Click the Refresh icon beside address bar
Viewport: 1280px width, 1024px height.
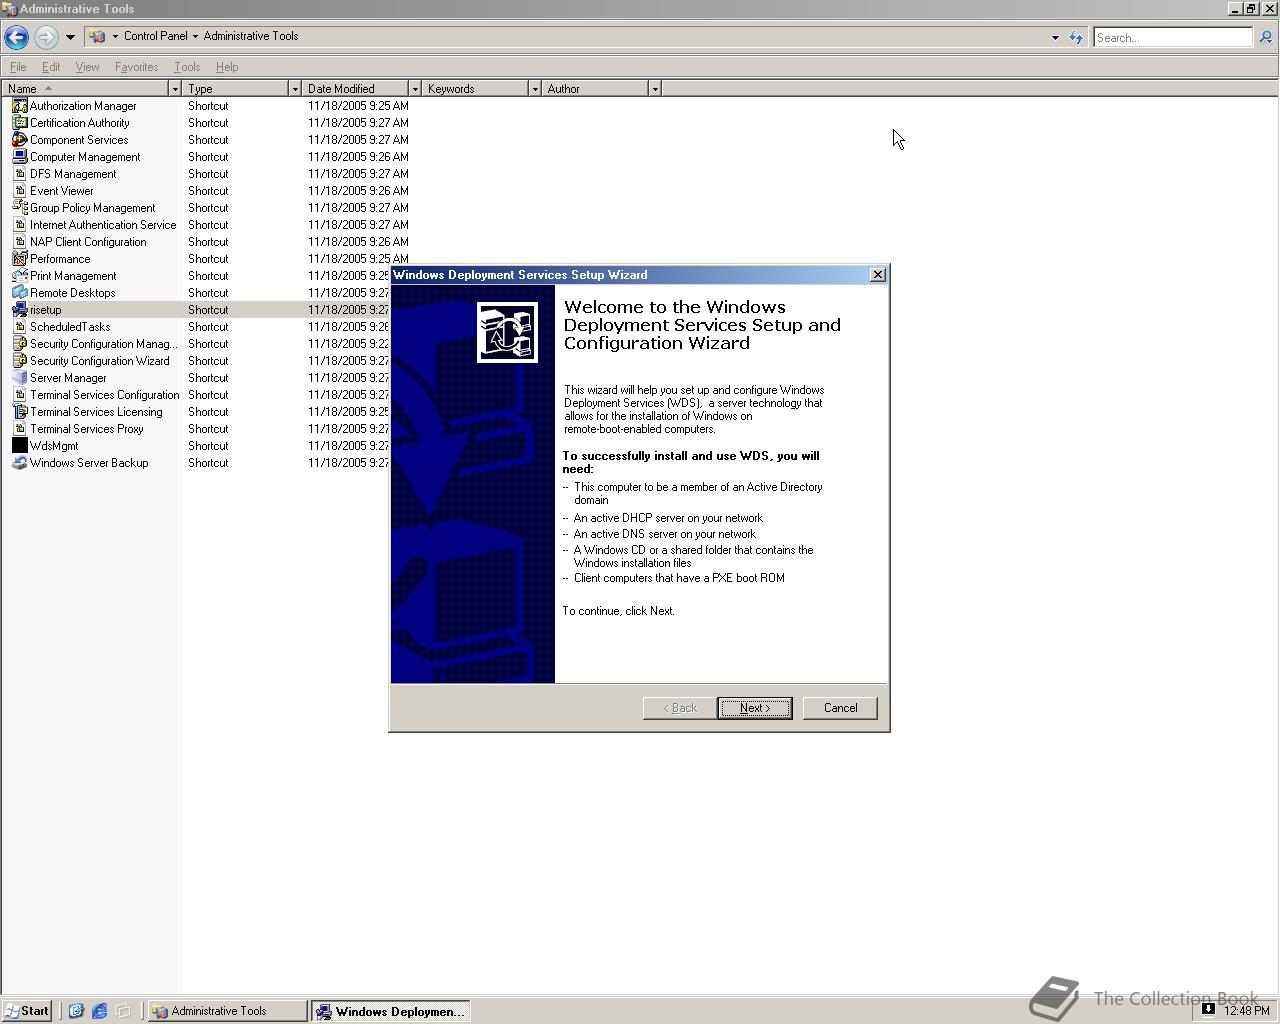point(1076,37)
